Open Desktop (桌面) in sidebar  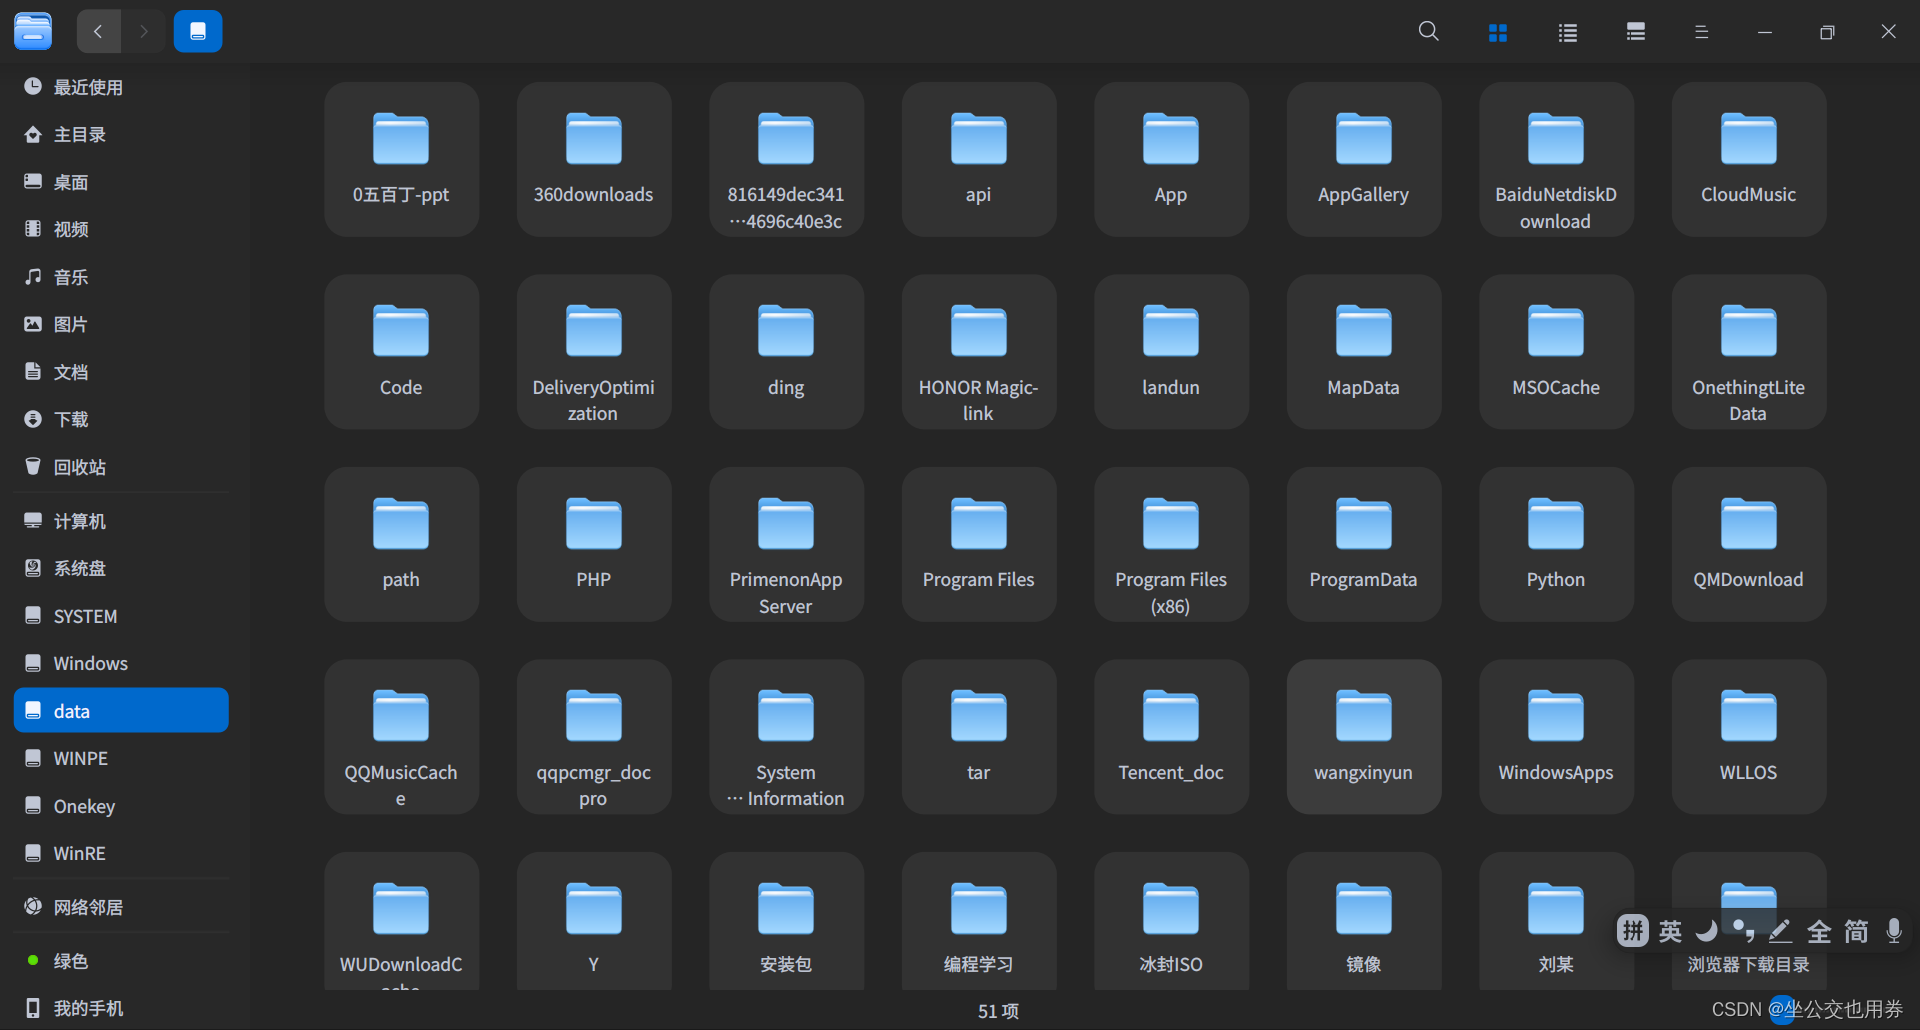click(x=121, y=182)
